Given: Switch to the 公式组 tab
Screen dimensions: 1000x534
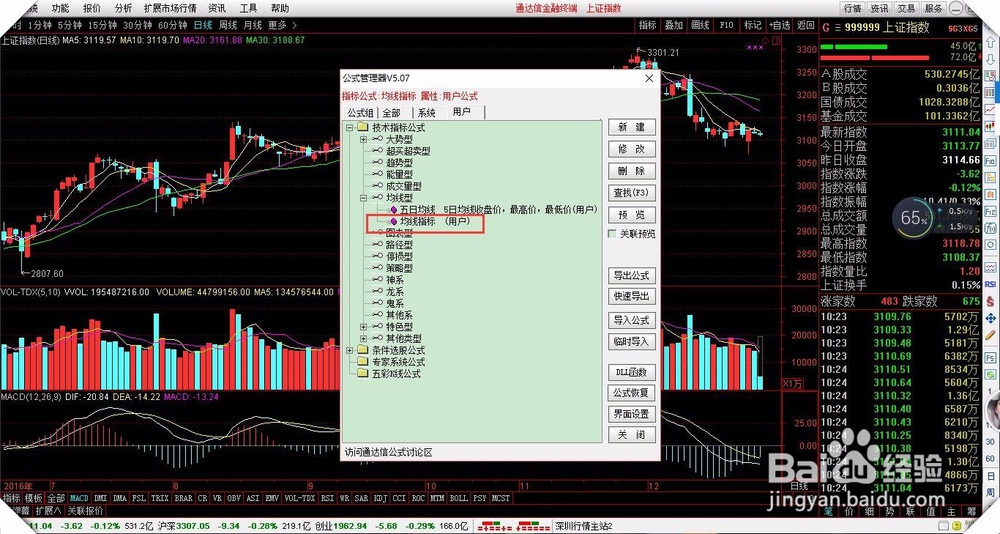Looking at the screenshot, I should [x=360, y=112].
